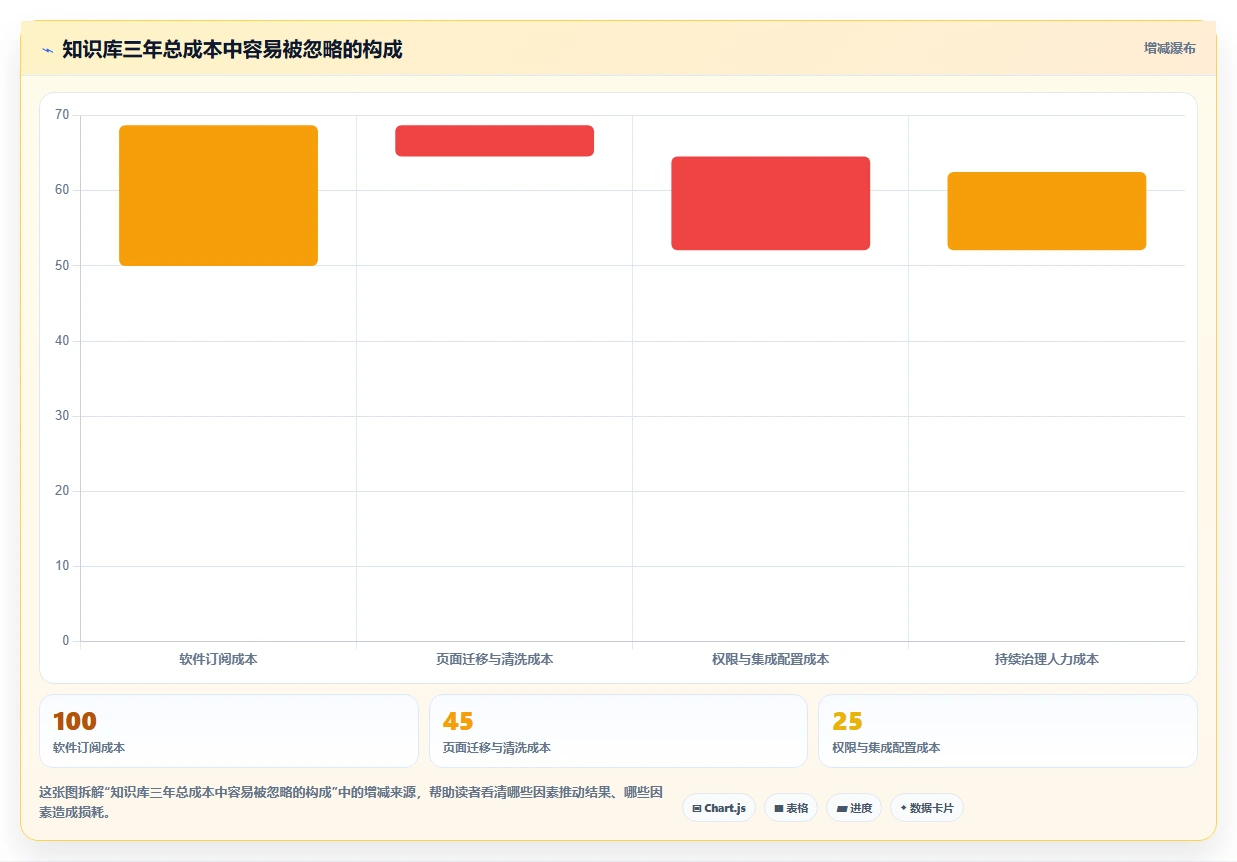The image size is (1237, 862).
Task: Click the orange 软件订阅成本 bar
Action: tap(218, 196)
